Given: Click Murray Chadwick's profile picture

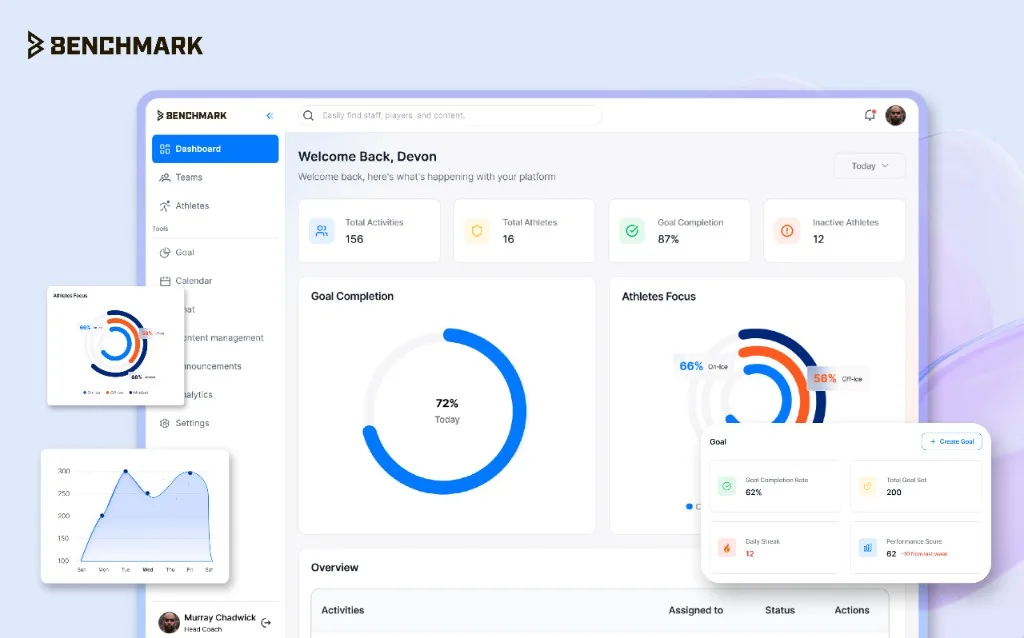Looking at the screenshot, I should point(169,622).
